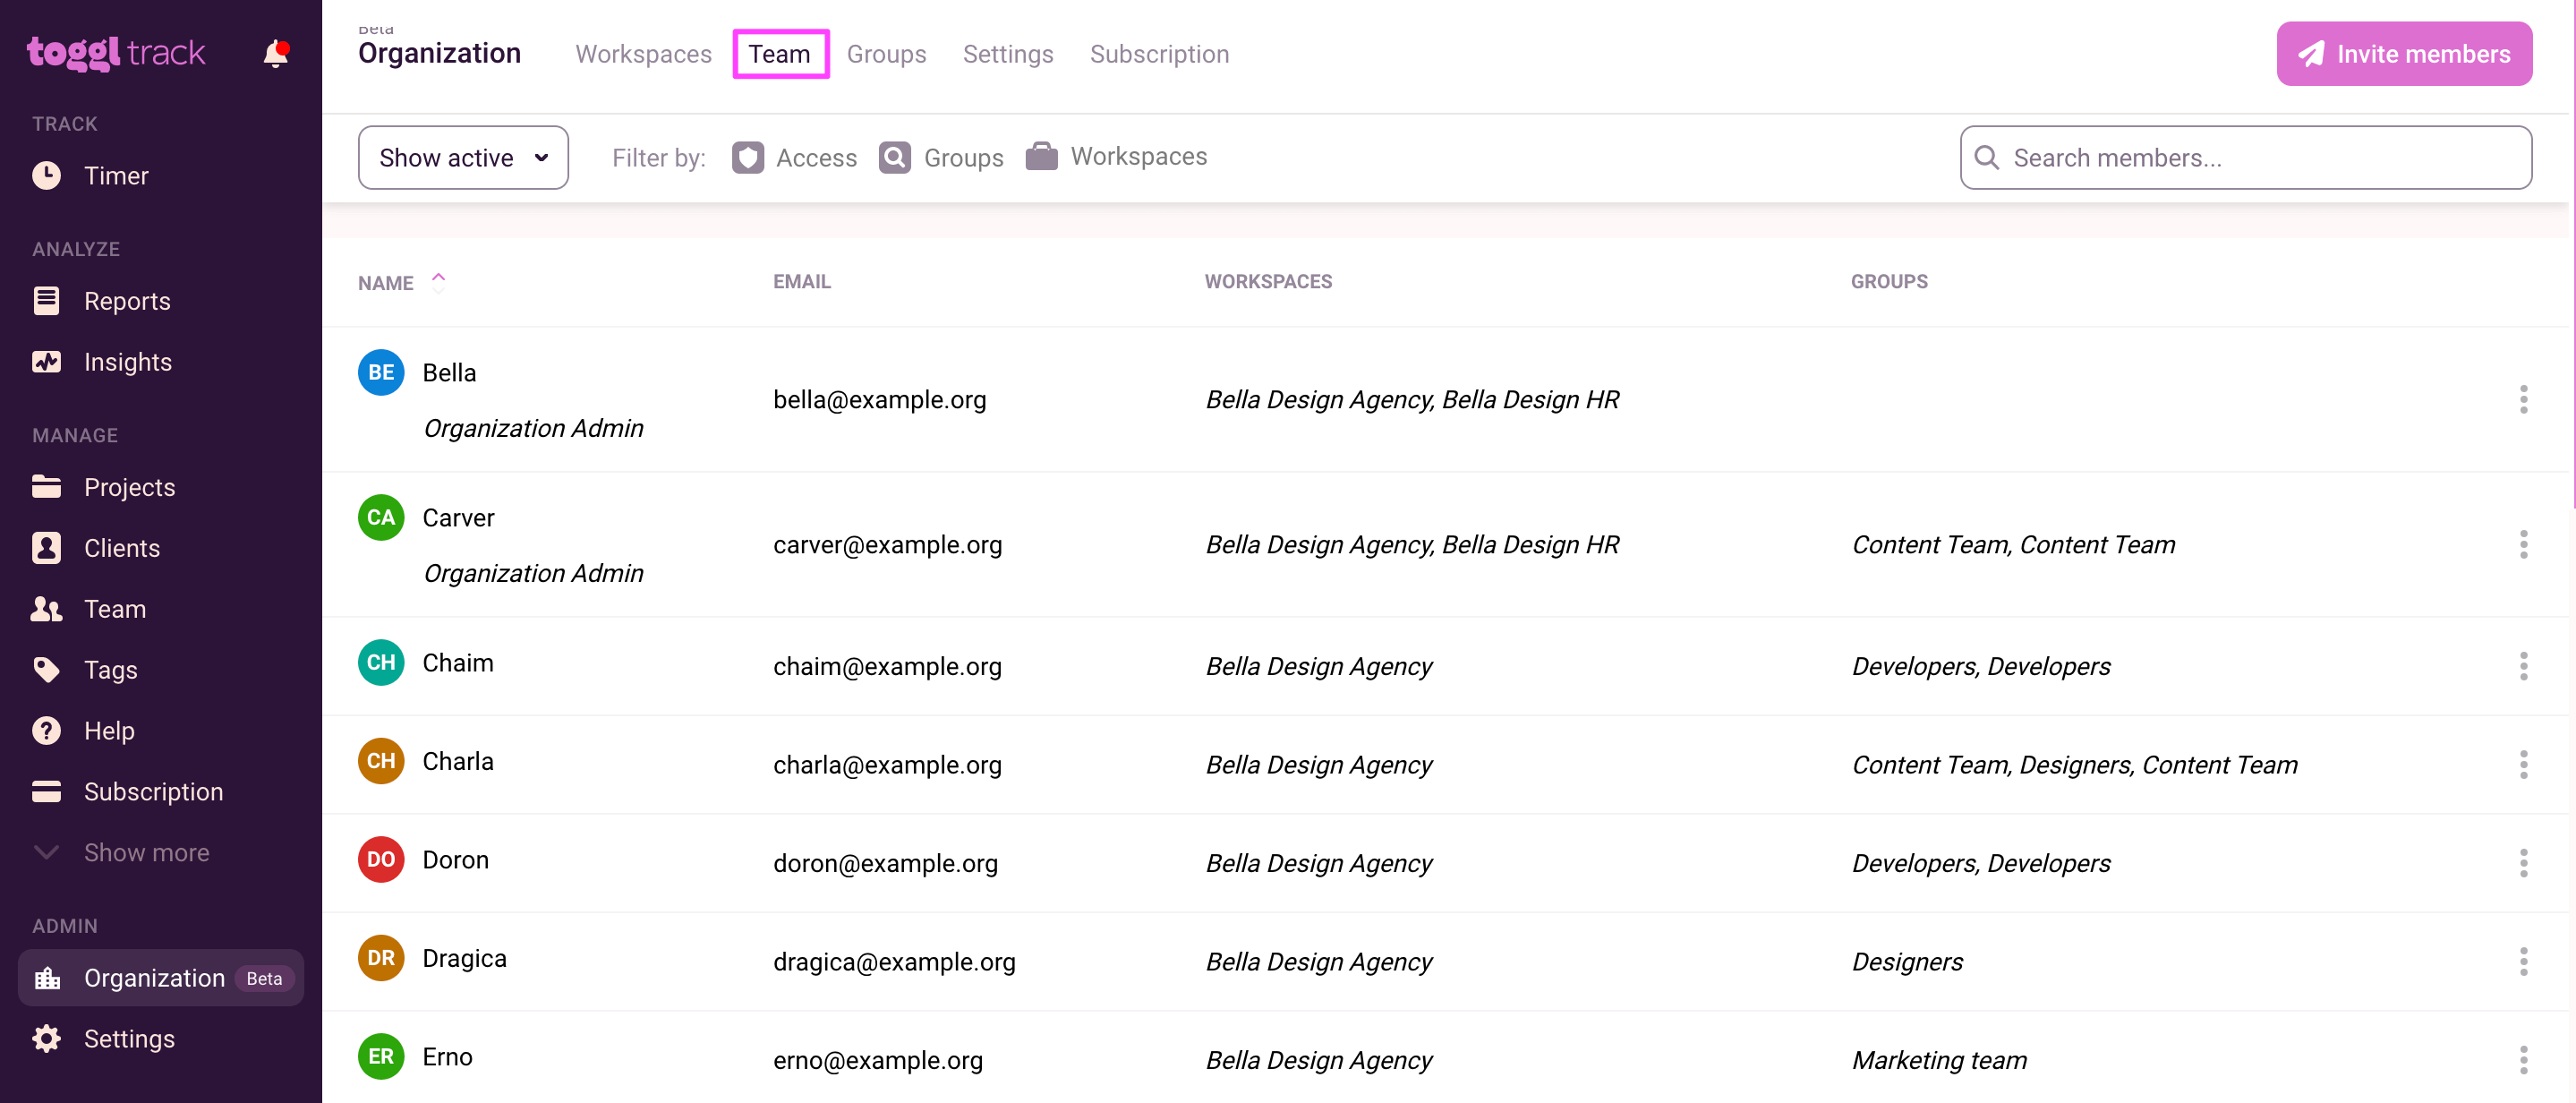Viewport: 2576px width, 1103px height.
Task: Open the Timer clock icon in sidebar
Action: [x=46, y=175]
